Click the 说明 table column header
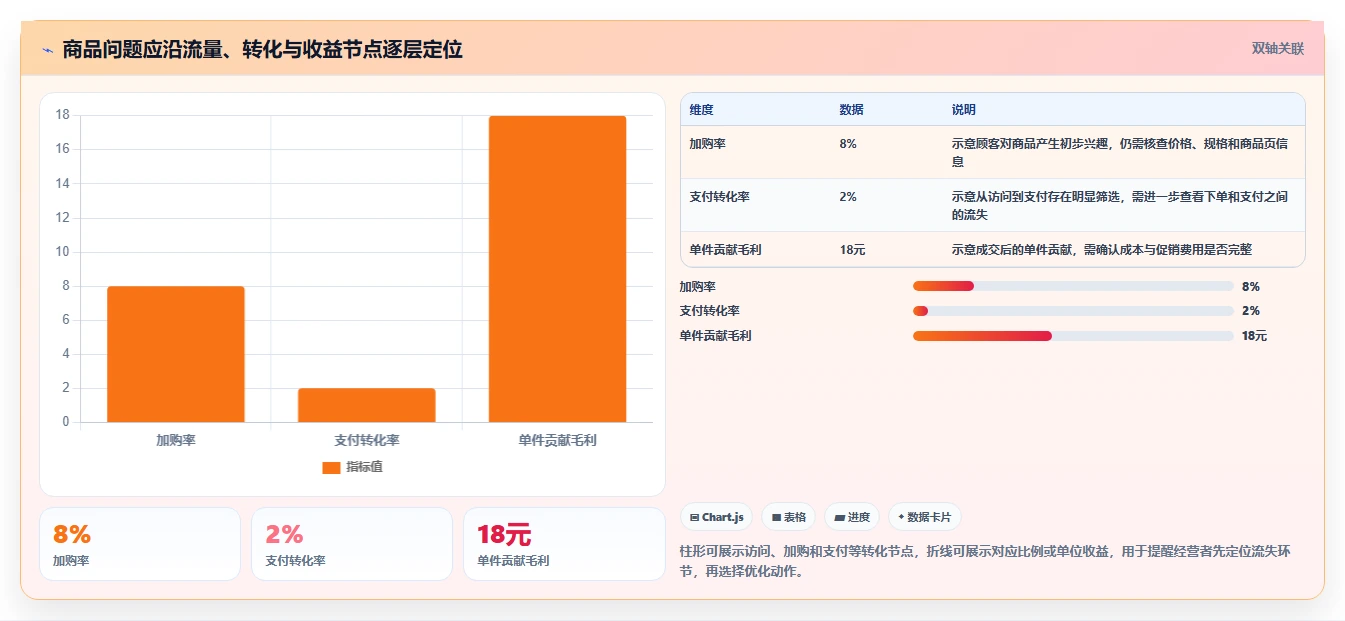This screenshot has height=621, width=1345. coord(964,110)
